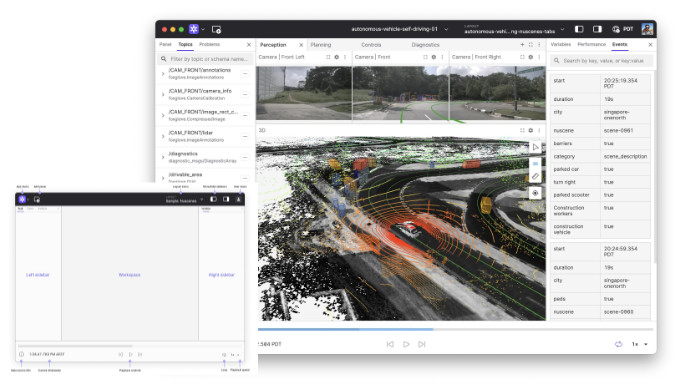Open the add panel icon in title bar
678x381 pixels.
(x=216, y=29)
